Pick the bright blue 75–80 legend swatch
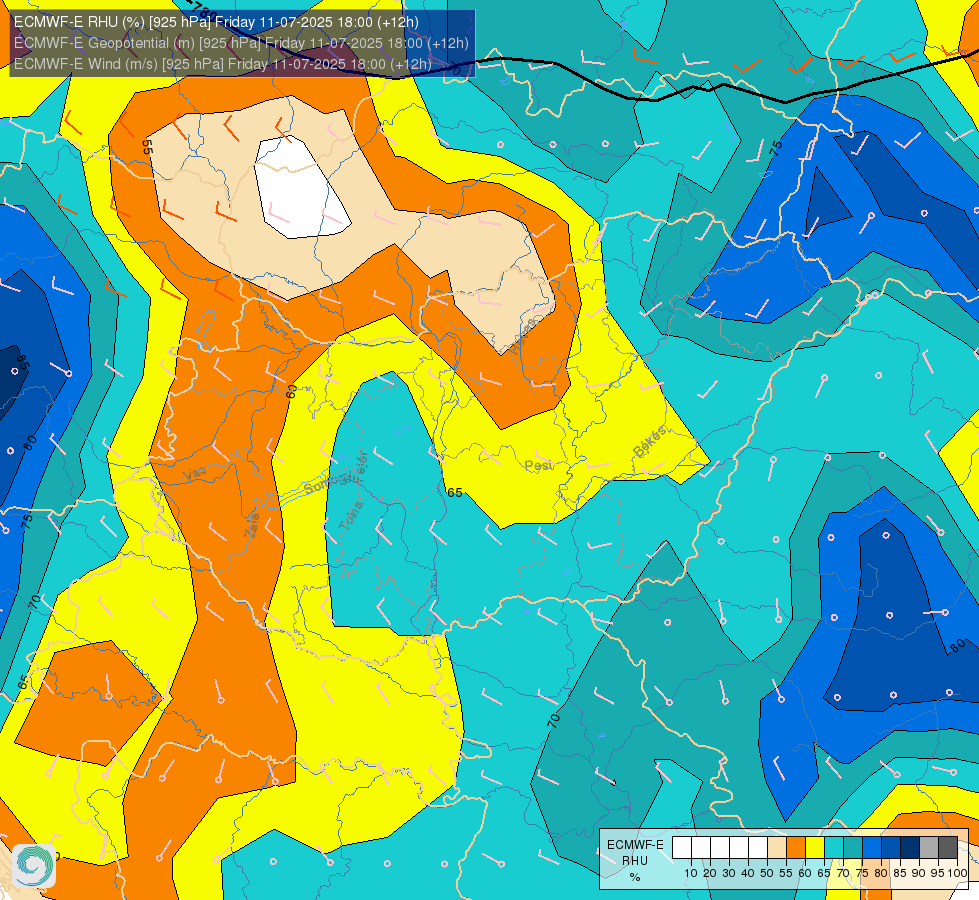Screen dimensions: 979x900 [872, 848]
